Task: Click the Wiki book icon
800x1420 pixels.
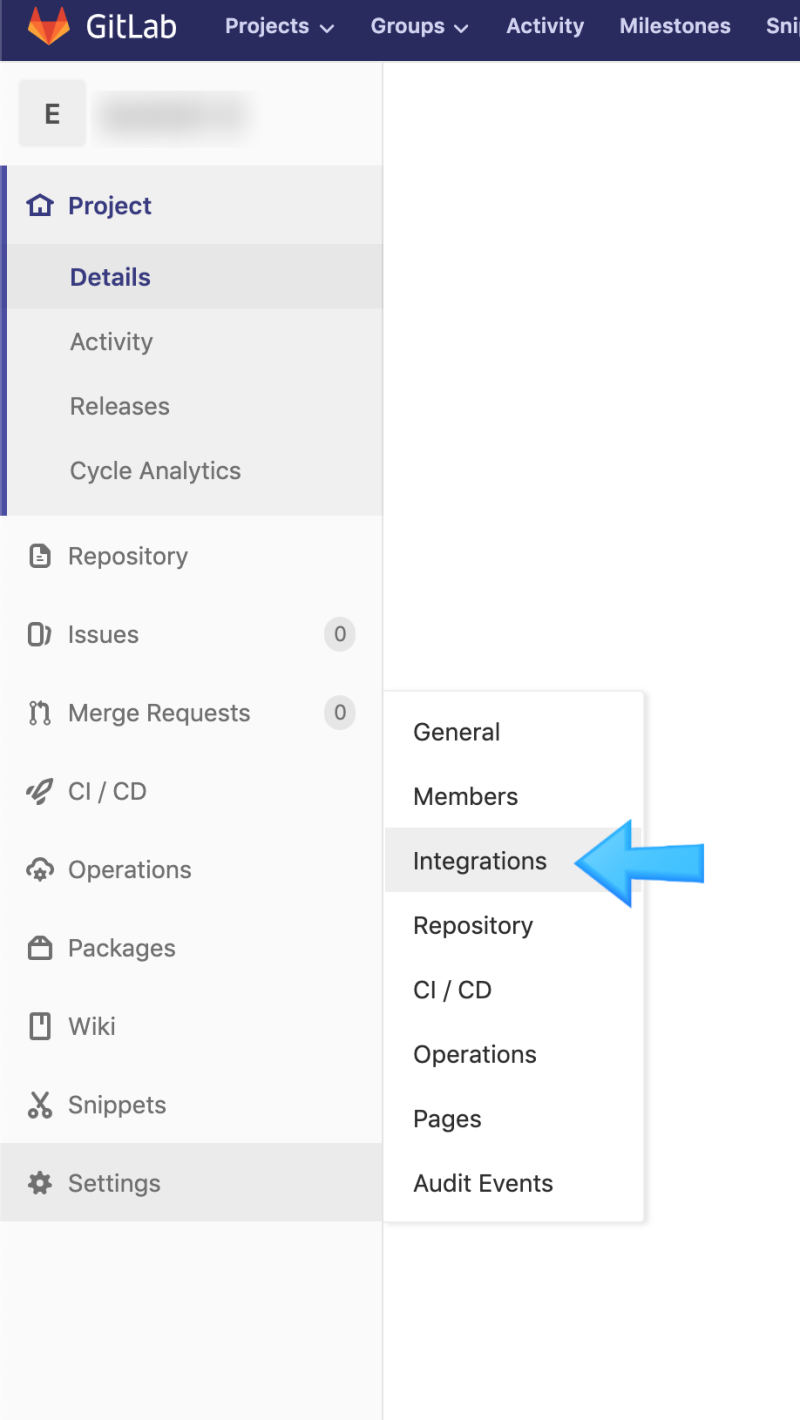Action: [x=40, y=1027]
